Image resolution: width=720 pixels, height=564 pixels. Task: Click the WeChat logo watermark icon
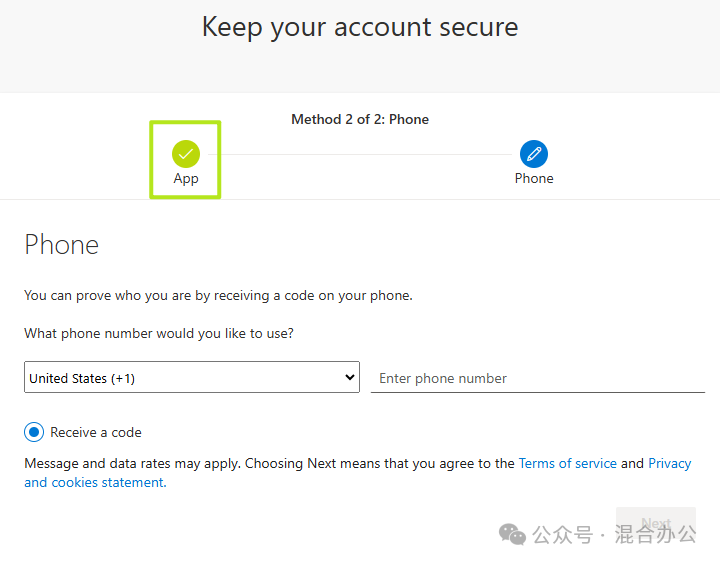(512, 534)
